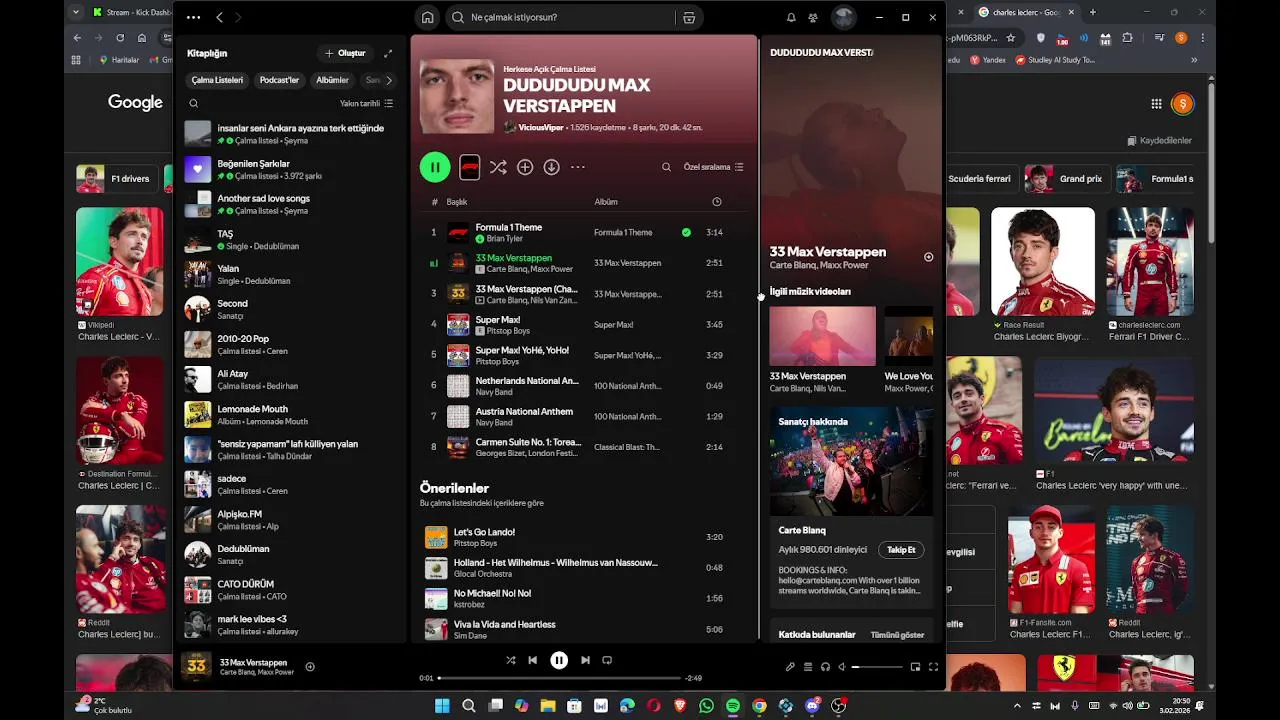
Task: Skip to the next track
Action: coord(585,660)
